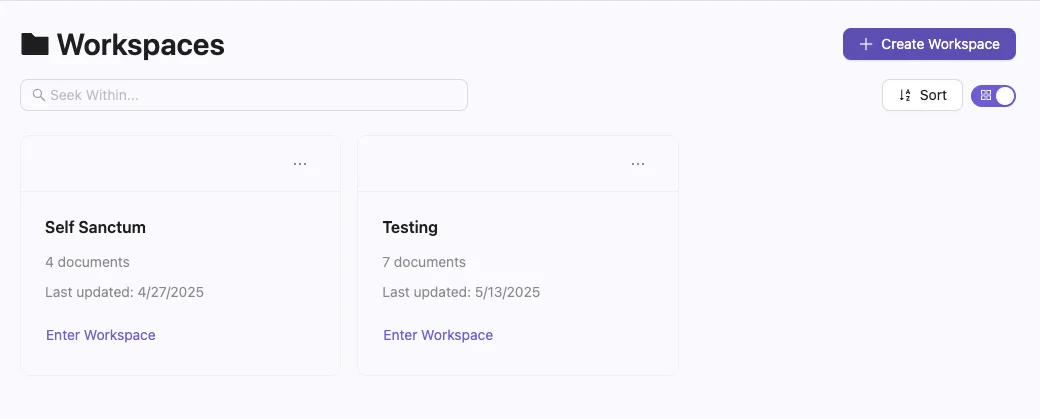Click the sort arrows icon
Viewport: 1040px width, 419px height.
click(x=905, y=95)
